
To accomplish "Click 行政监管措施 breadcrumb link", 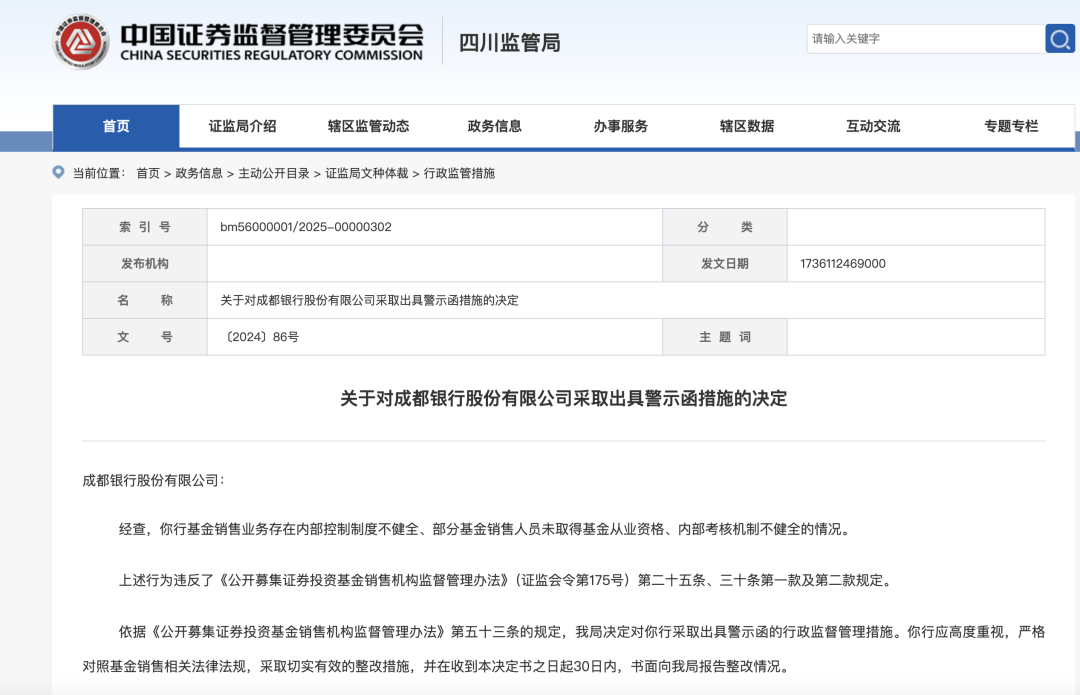I will tap(459, 173).
